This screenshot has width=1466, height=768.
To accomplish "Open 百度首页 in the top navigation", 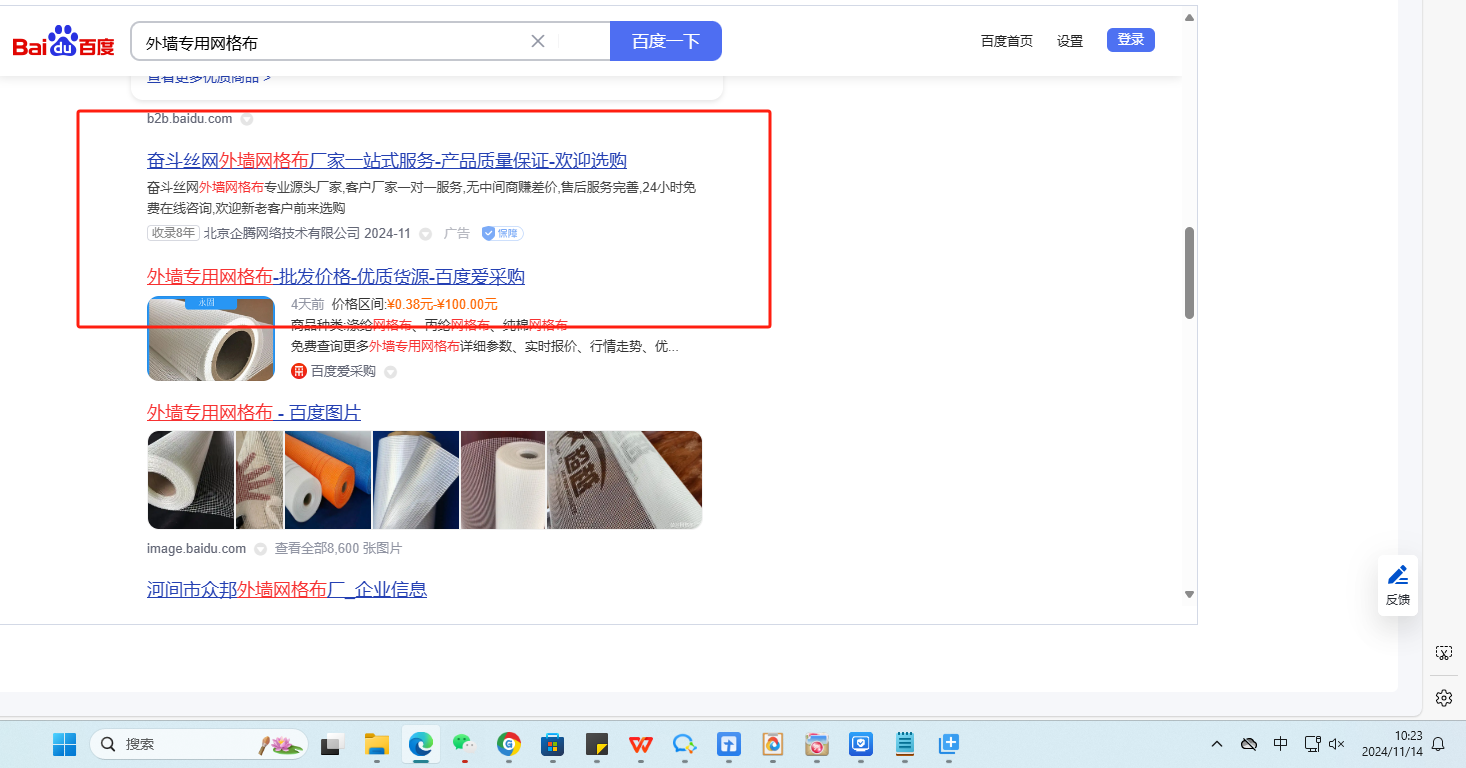I will (1007, 41).
